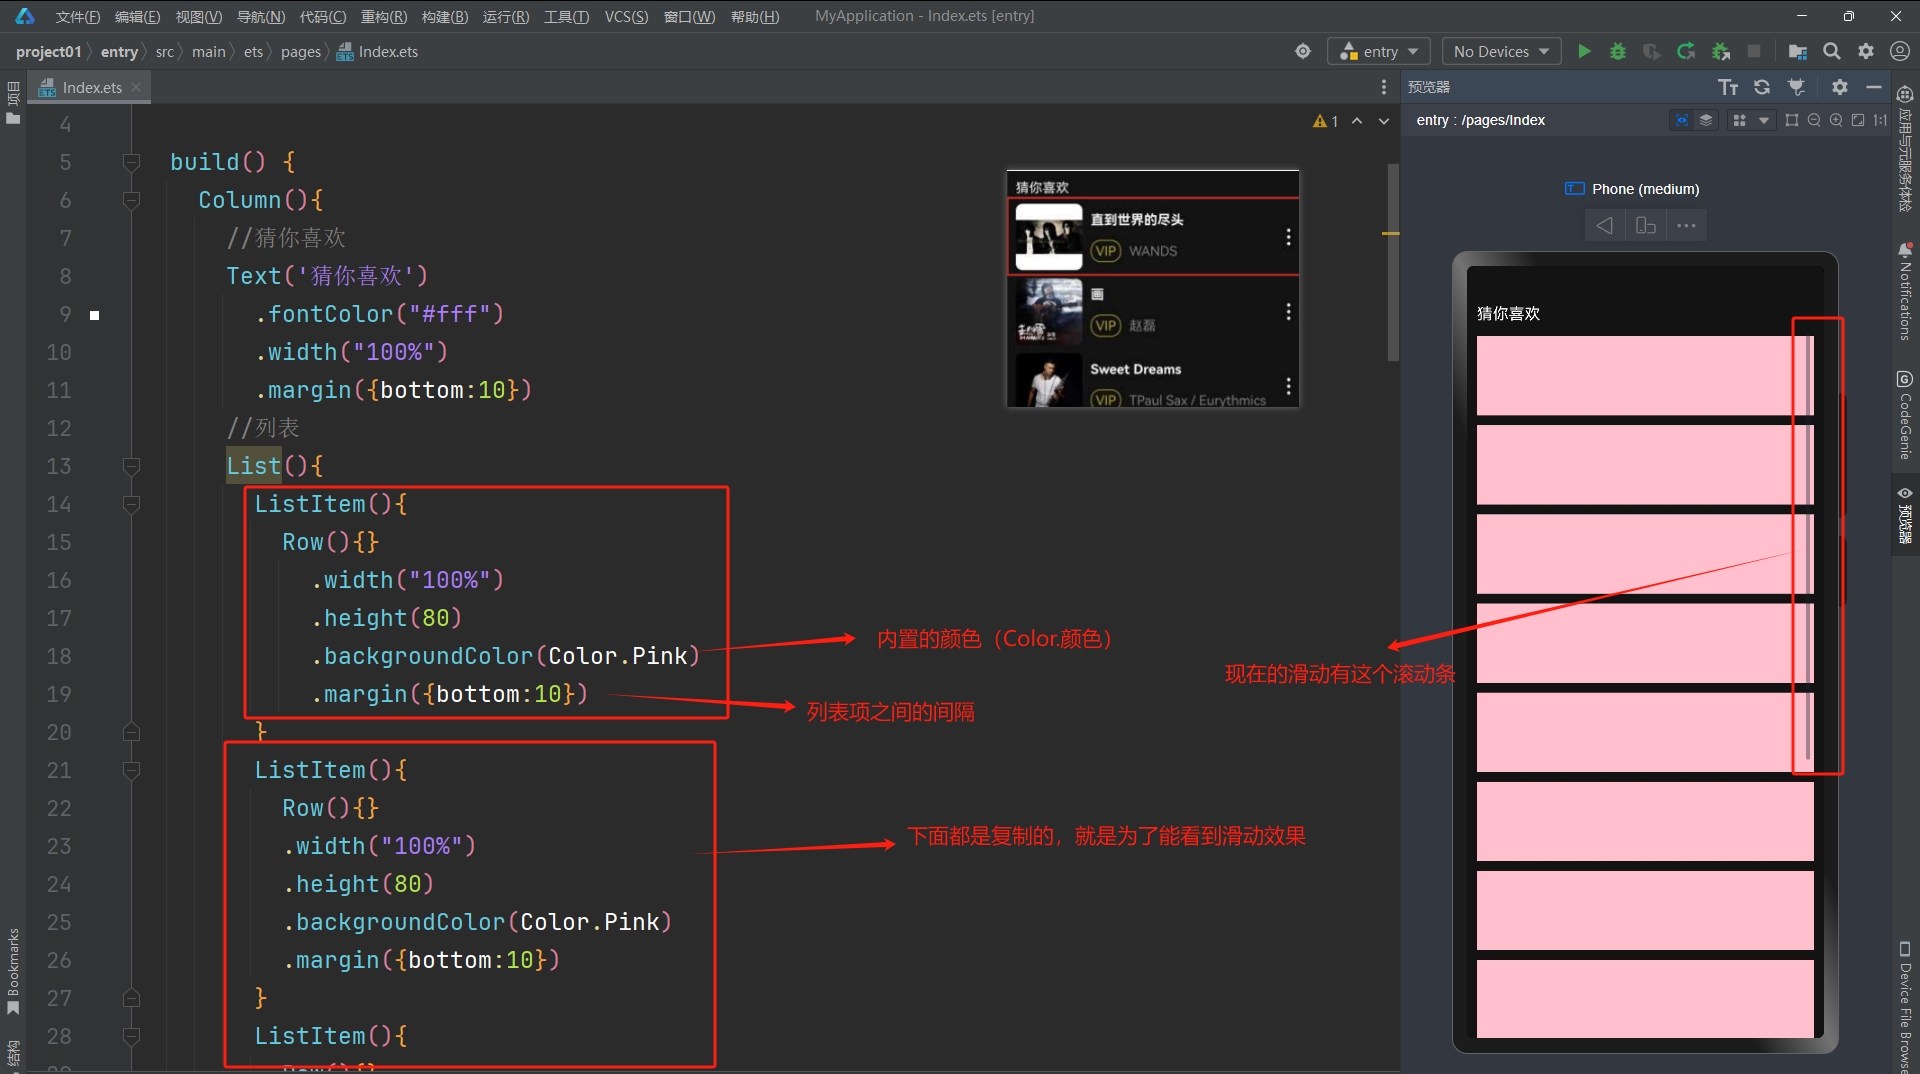The image size is (1920, 1074).
Task: Open the CodeGenie side panel
Action: pos(1905,415)
